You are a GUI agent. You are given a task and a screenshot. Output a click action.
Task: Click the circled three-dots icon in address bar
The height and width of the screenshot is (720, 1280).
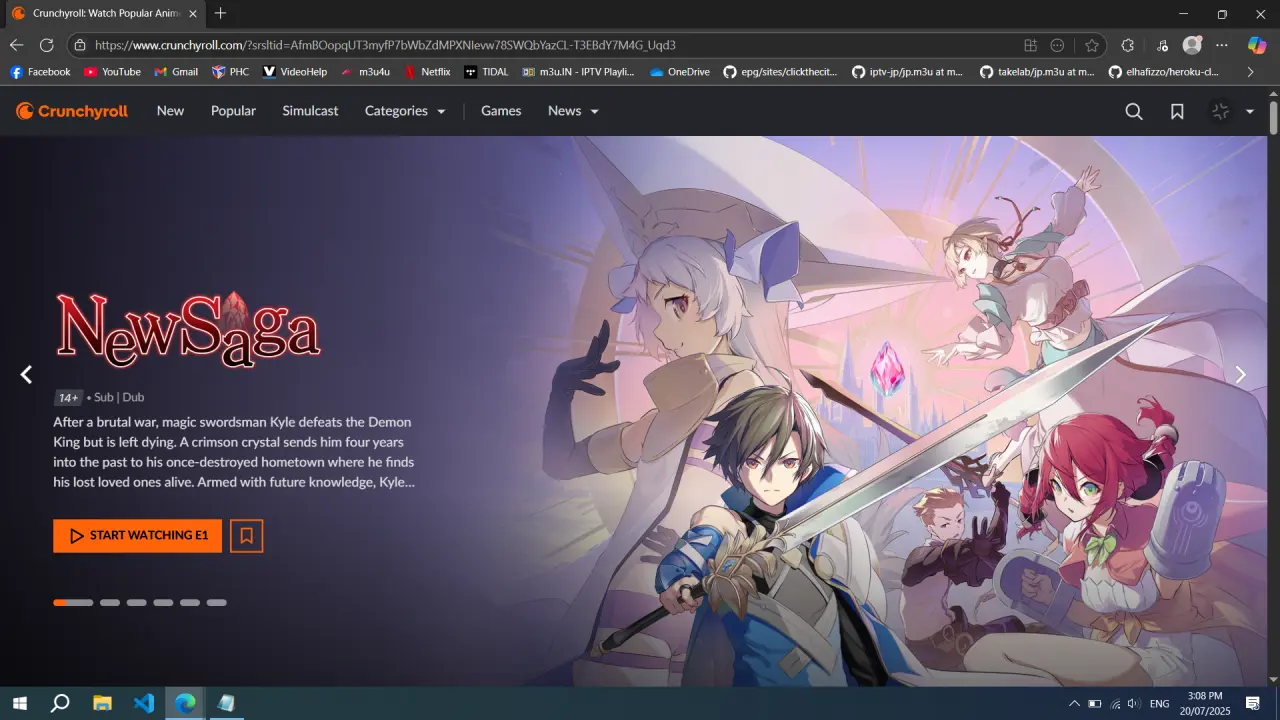pos(1057,45)
